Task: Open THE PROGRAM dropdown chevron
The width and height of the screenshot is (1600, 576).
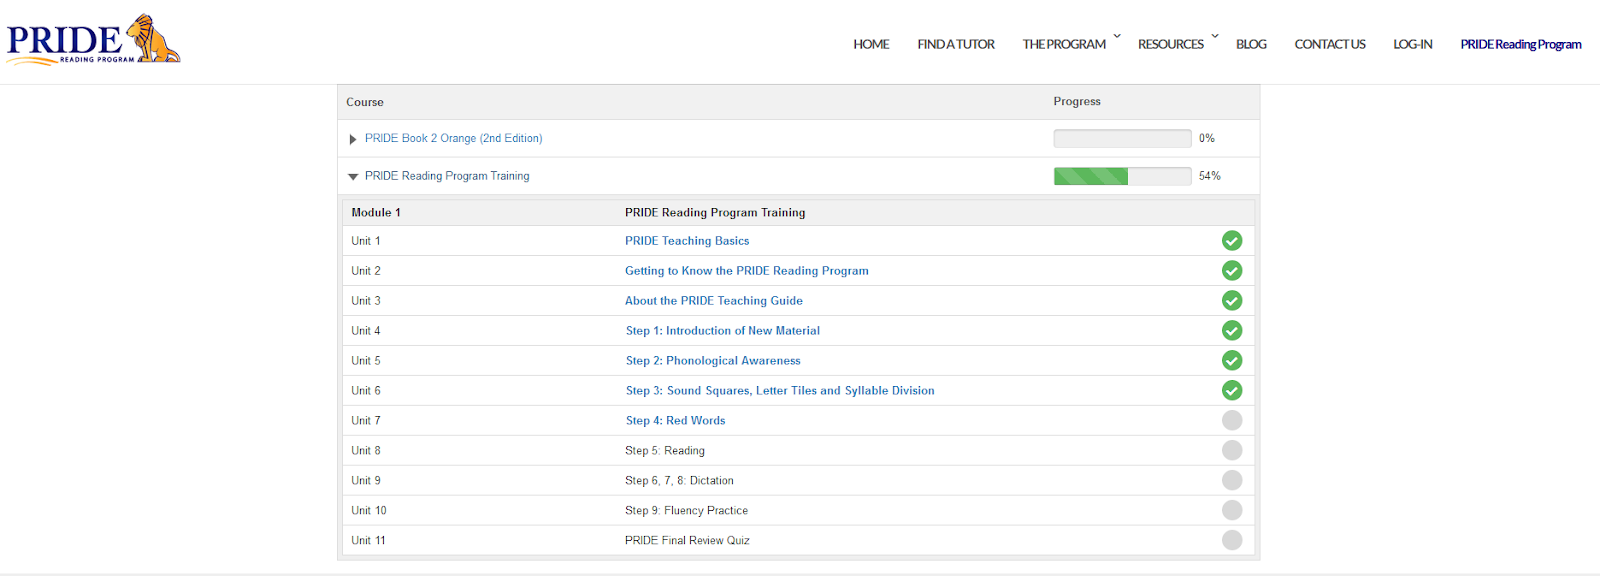Action: click(x=1117, y=37)
